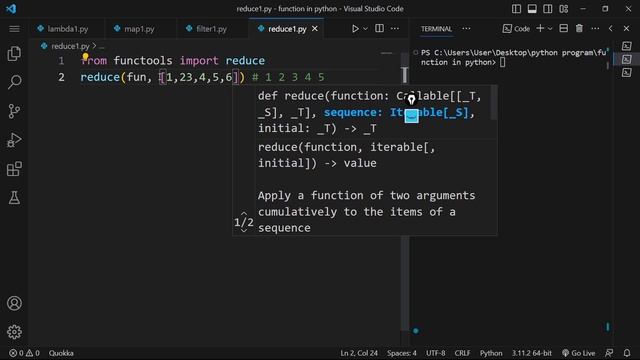Open the new terminal launch profile dropdown

550,29
